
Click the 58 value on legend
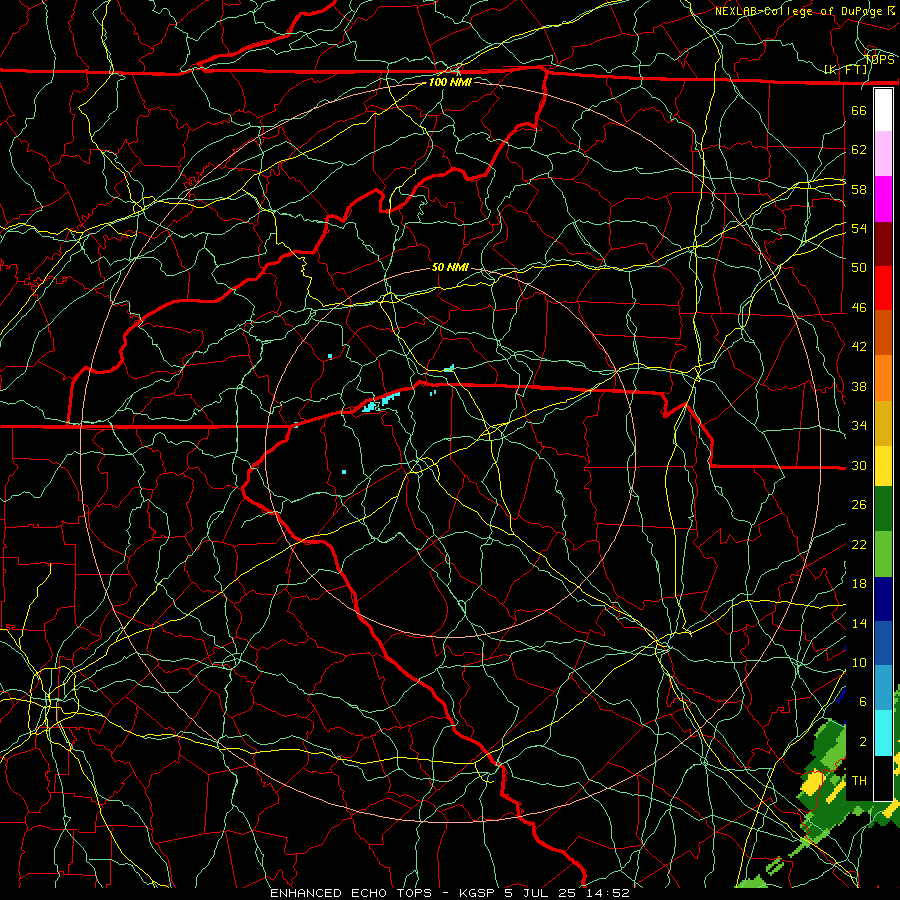click(x=859, y=189)
